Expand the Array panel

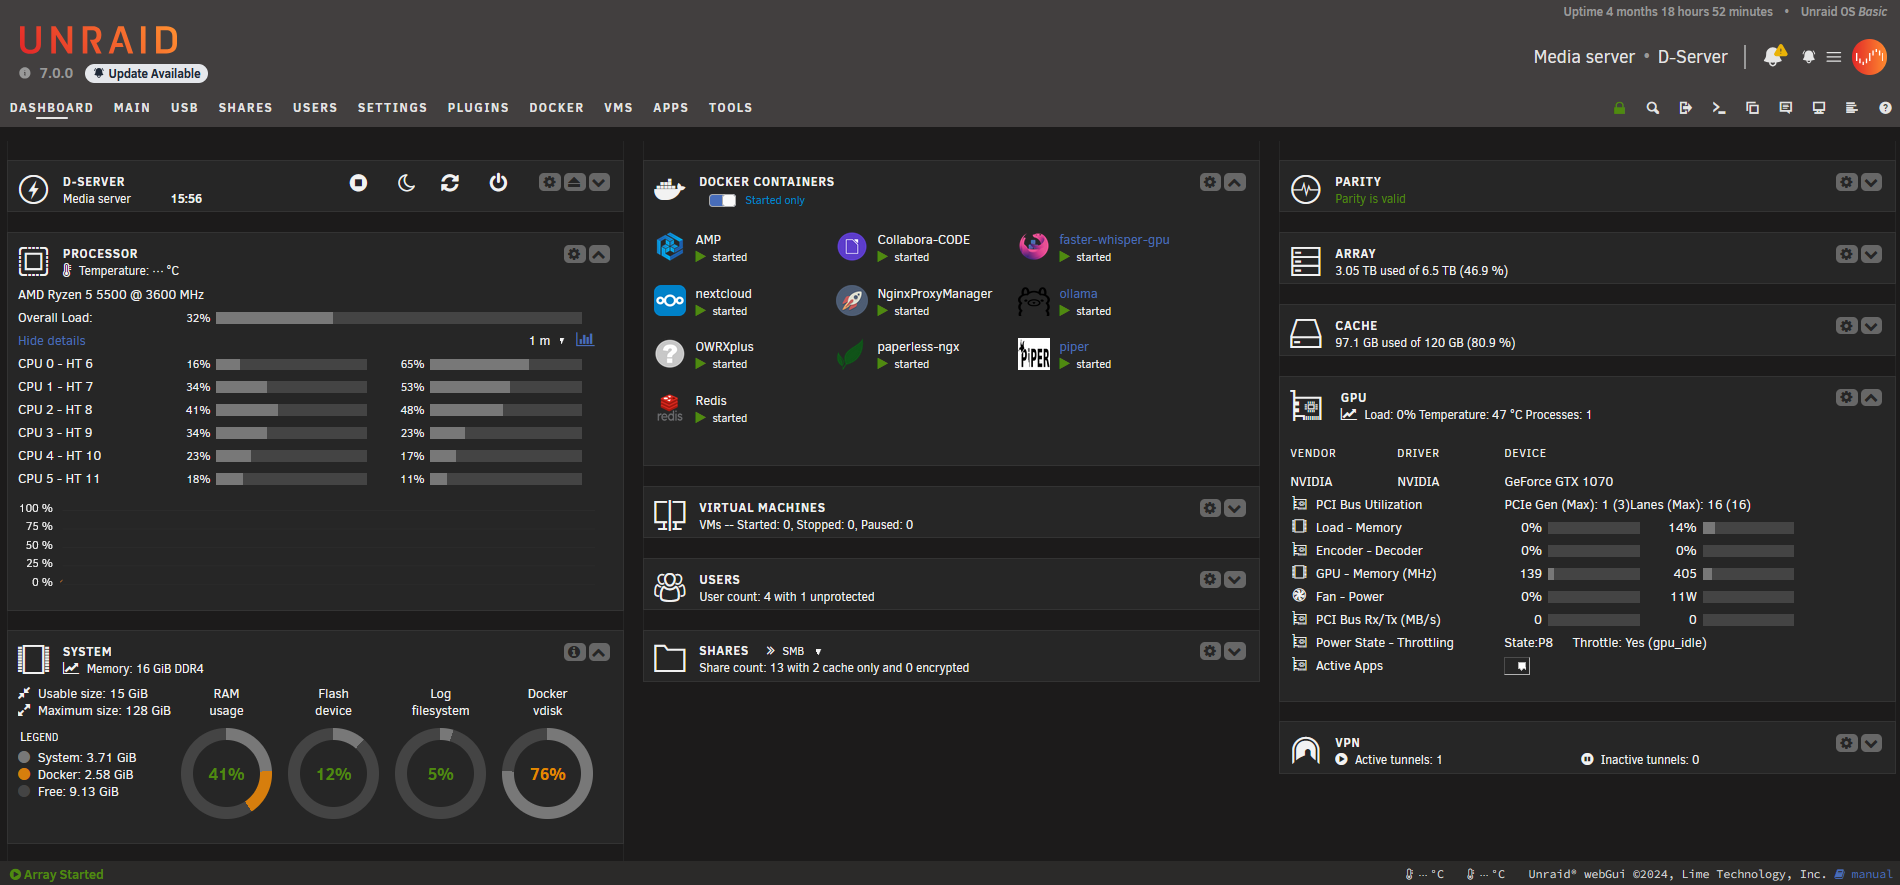click(x=1871, y=254)
